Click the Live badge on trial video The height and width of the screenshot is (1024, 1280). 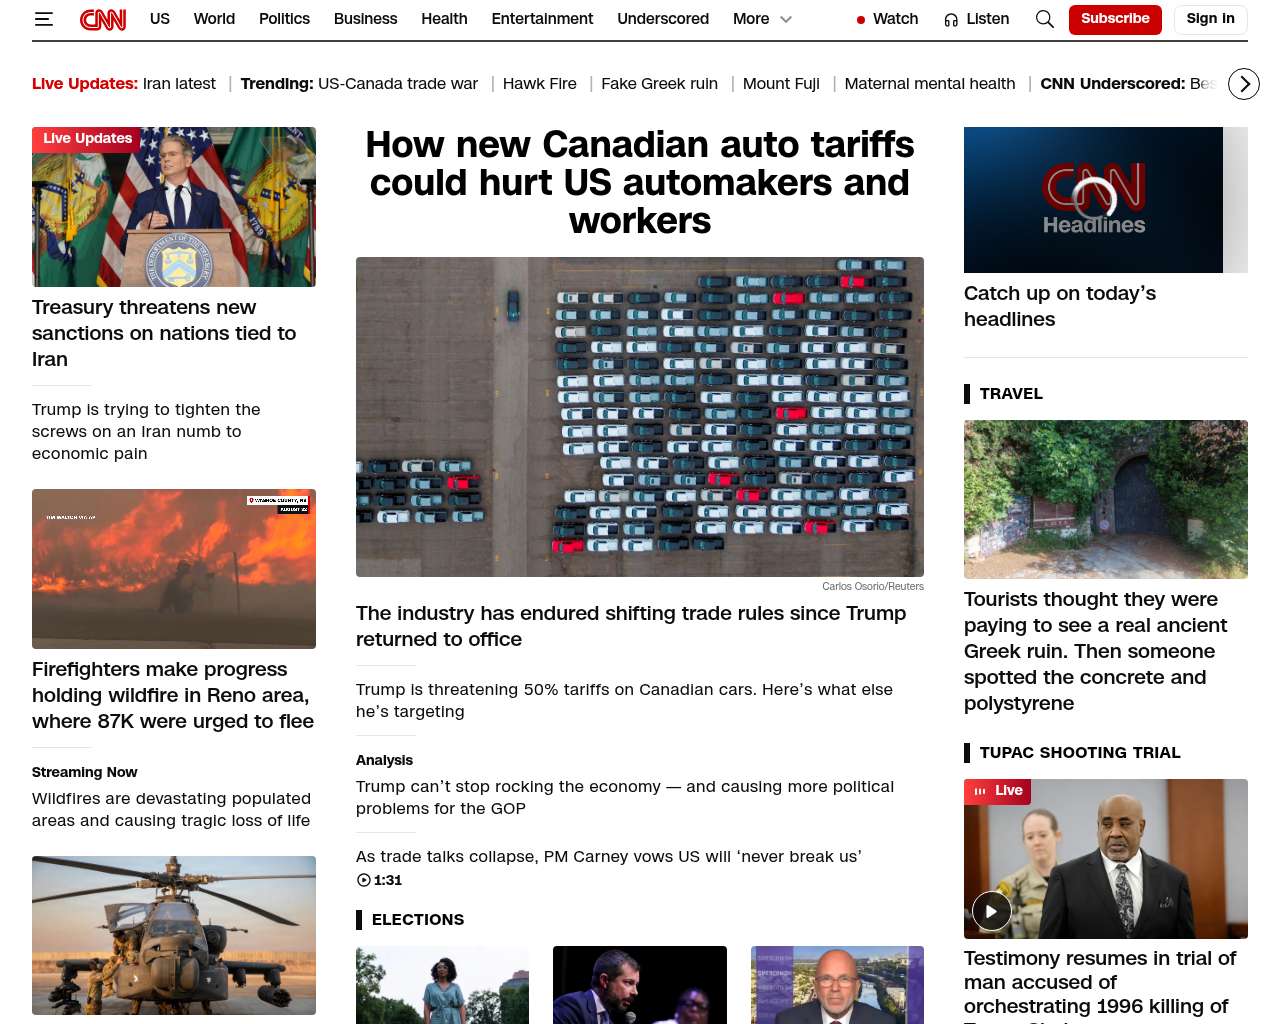999,791
